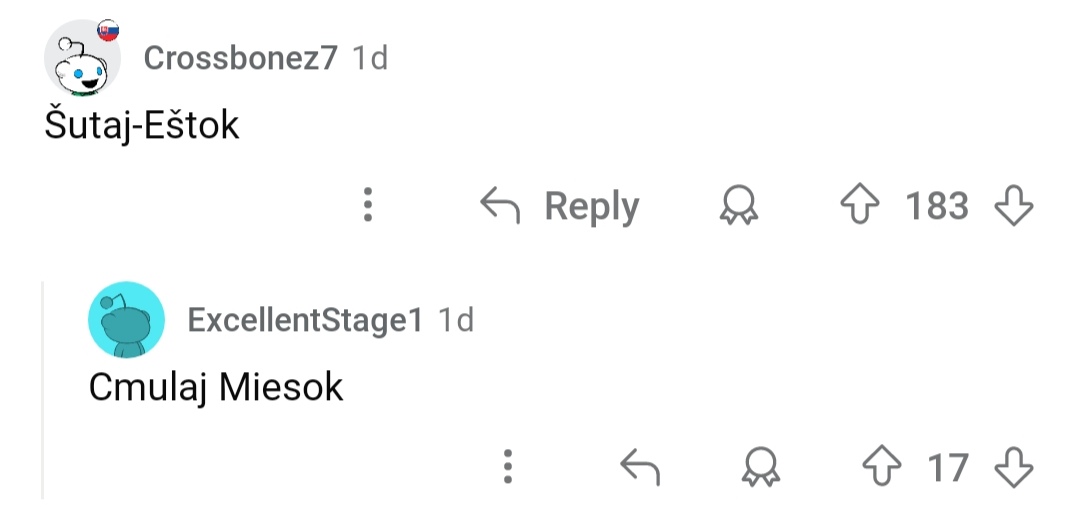The height and width of the screenshot is (514, 1080).
Task: Open the three-dot menu on Crossbonez7's comment
Action: 368,205
